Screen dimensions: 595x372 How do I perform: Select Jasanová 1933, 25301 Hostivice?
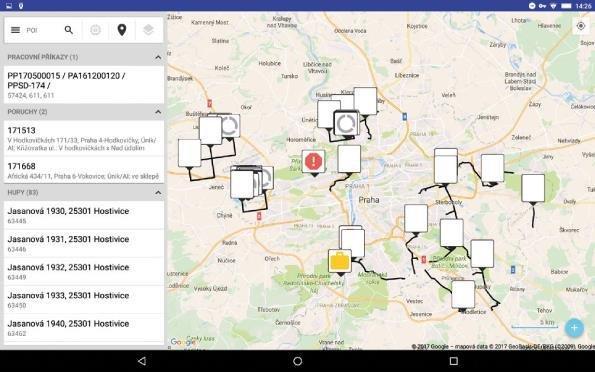(84, 300)
